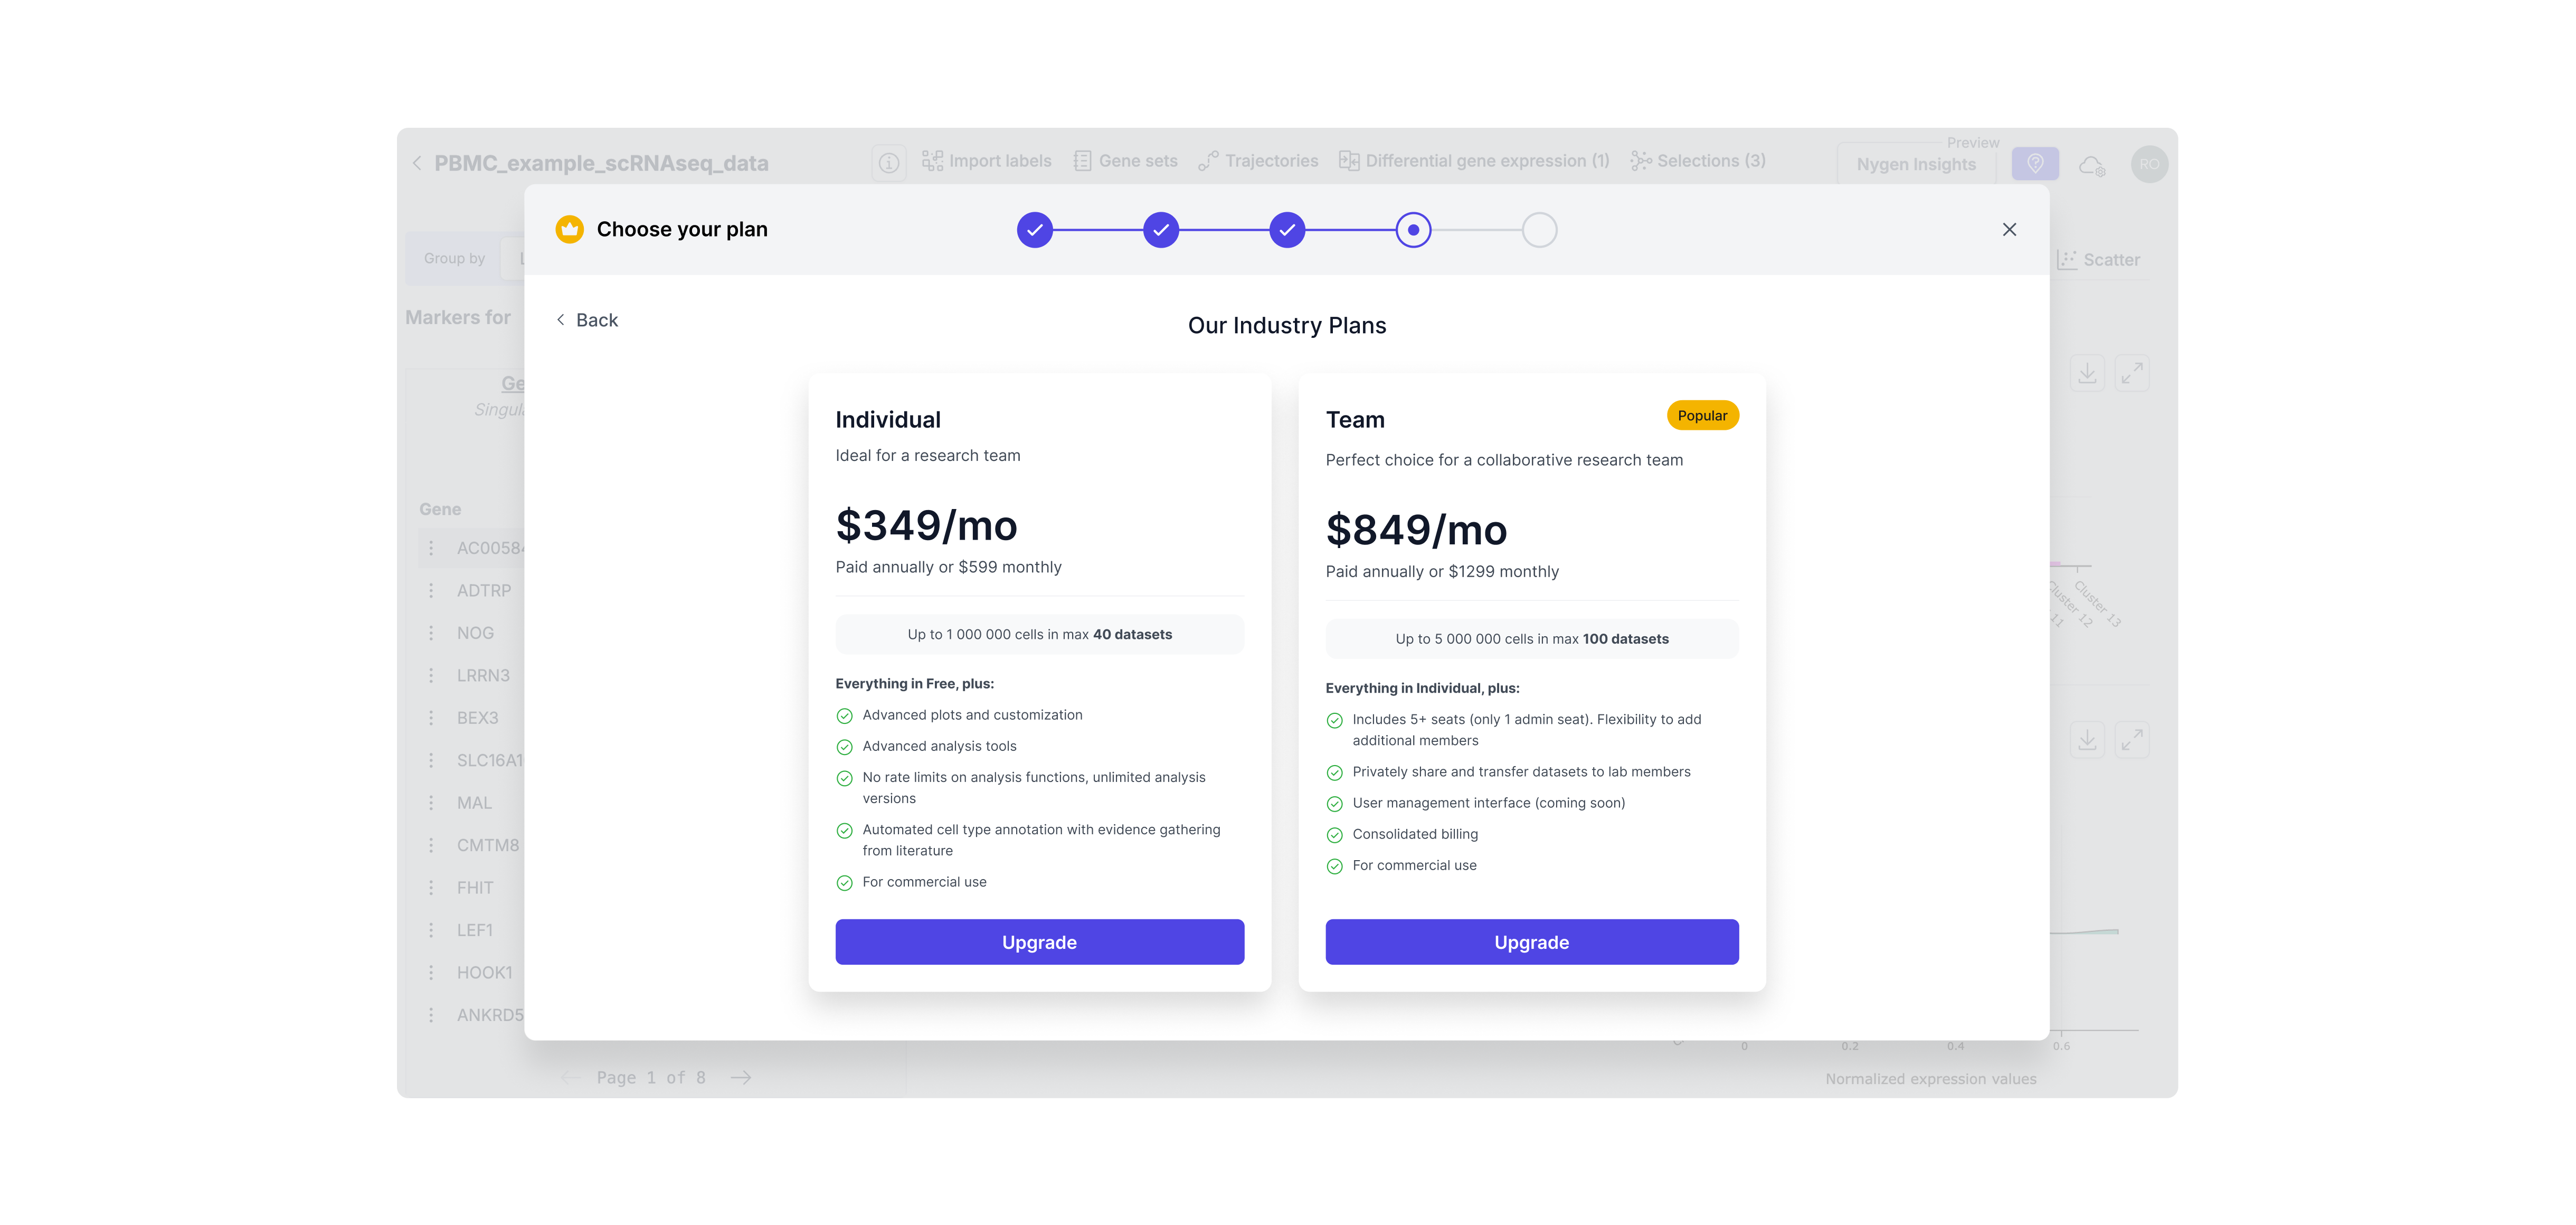This screenshot has width=2576, height=1225.
Task: Upgrade to the Individual plan
Action: click(x=1039, y=942)
